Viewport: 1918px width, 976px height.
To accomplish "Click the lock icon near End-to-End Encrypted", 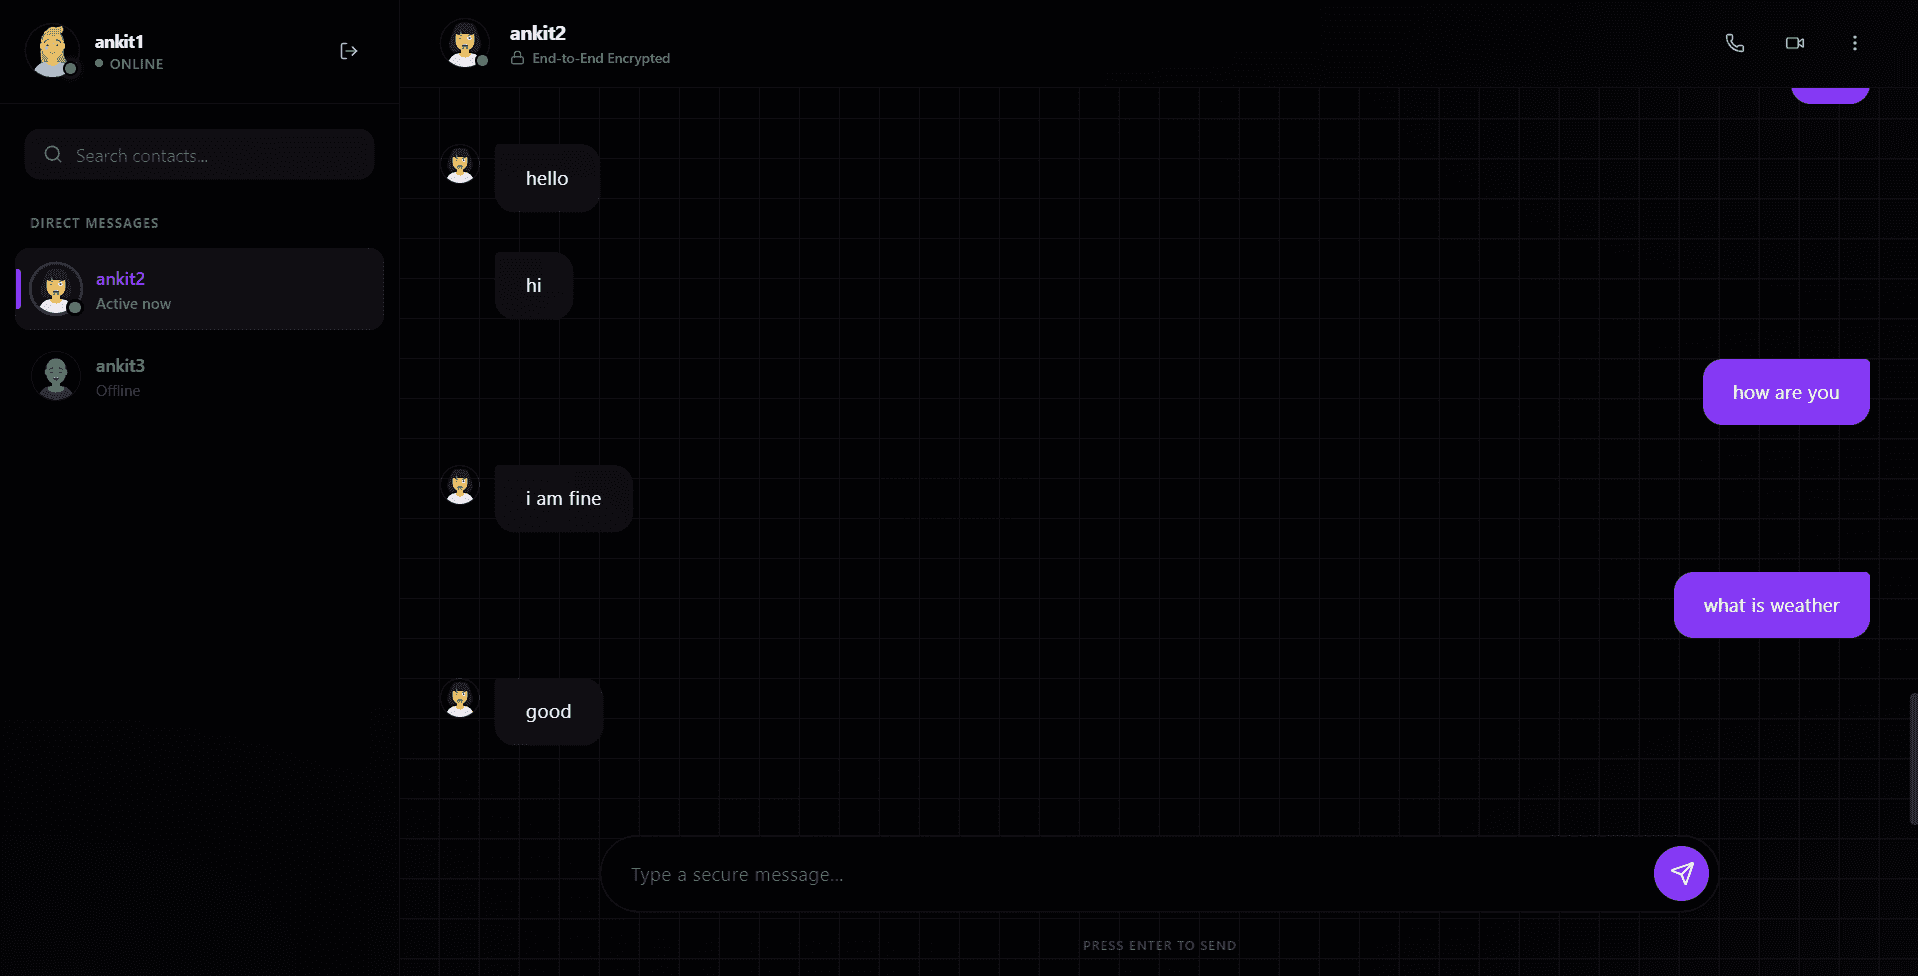I will 517,59.
